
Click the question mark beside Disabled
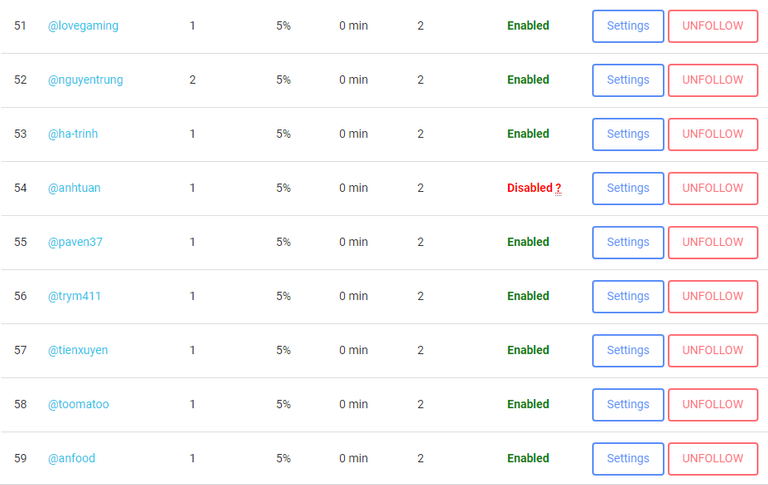[x=558, y=188]
